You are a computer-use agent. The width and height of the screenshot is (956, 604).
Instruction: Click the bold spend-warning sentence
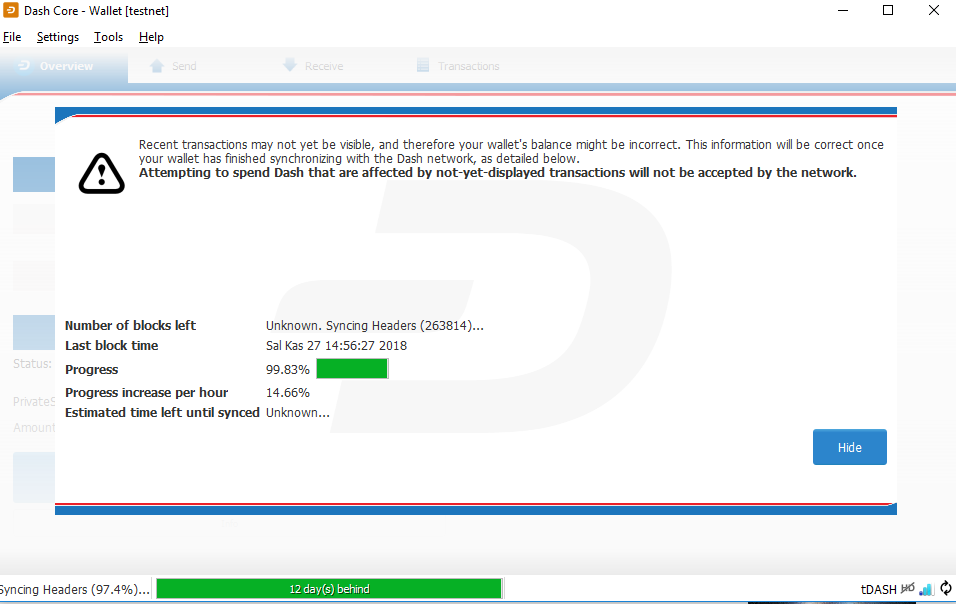point(498,172)
